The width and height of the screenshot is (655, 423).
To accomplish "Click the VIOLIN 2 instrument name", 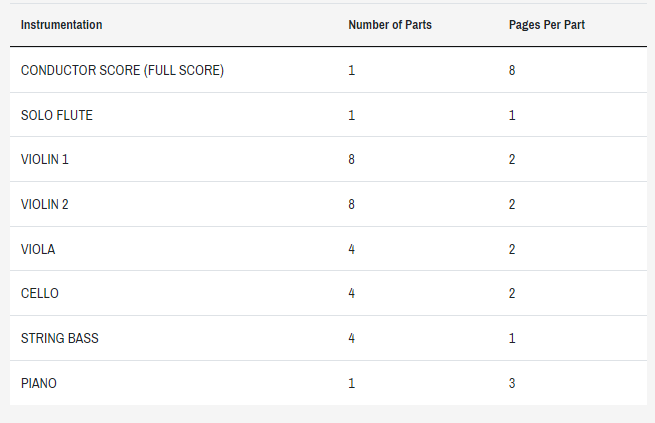I will [45, 205].
